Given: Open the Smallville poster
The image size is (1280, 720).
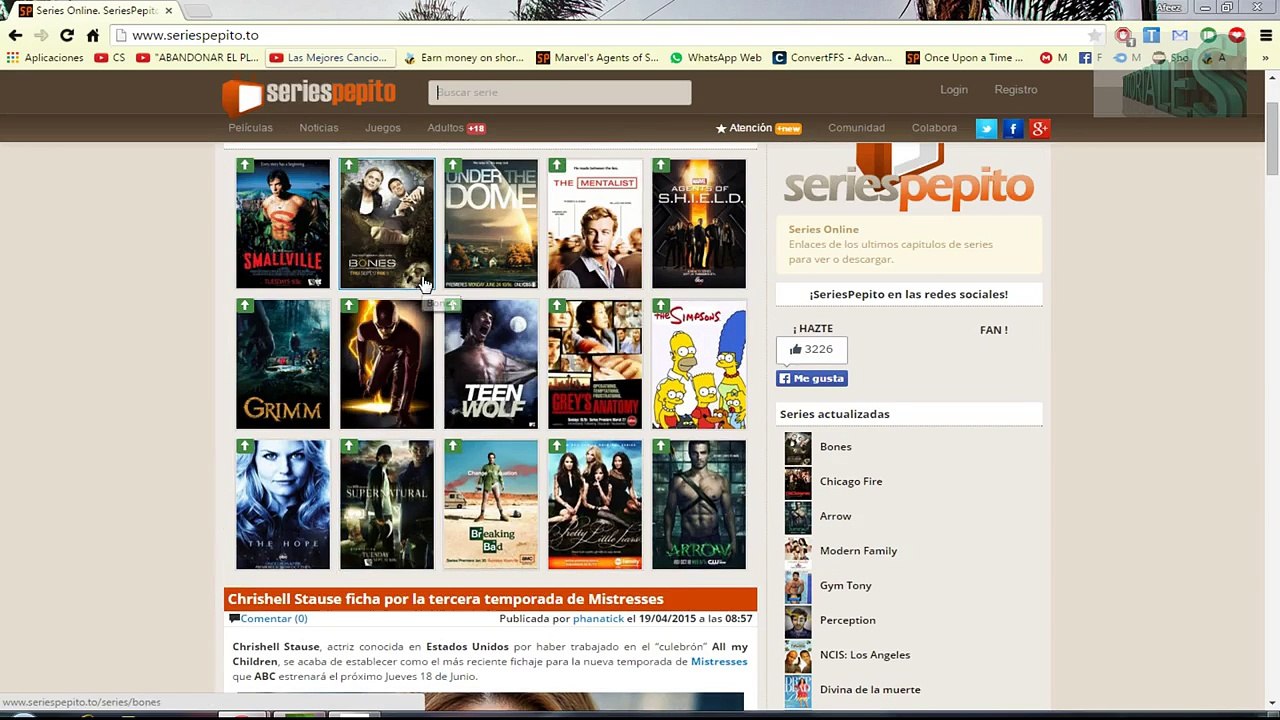Looking at the screenshot, I should (x=283, y=223).
